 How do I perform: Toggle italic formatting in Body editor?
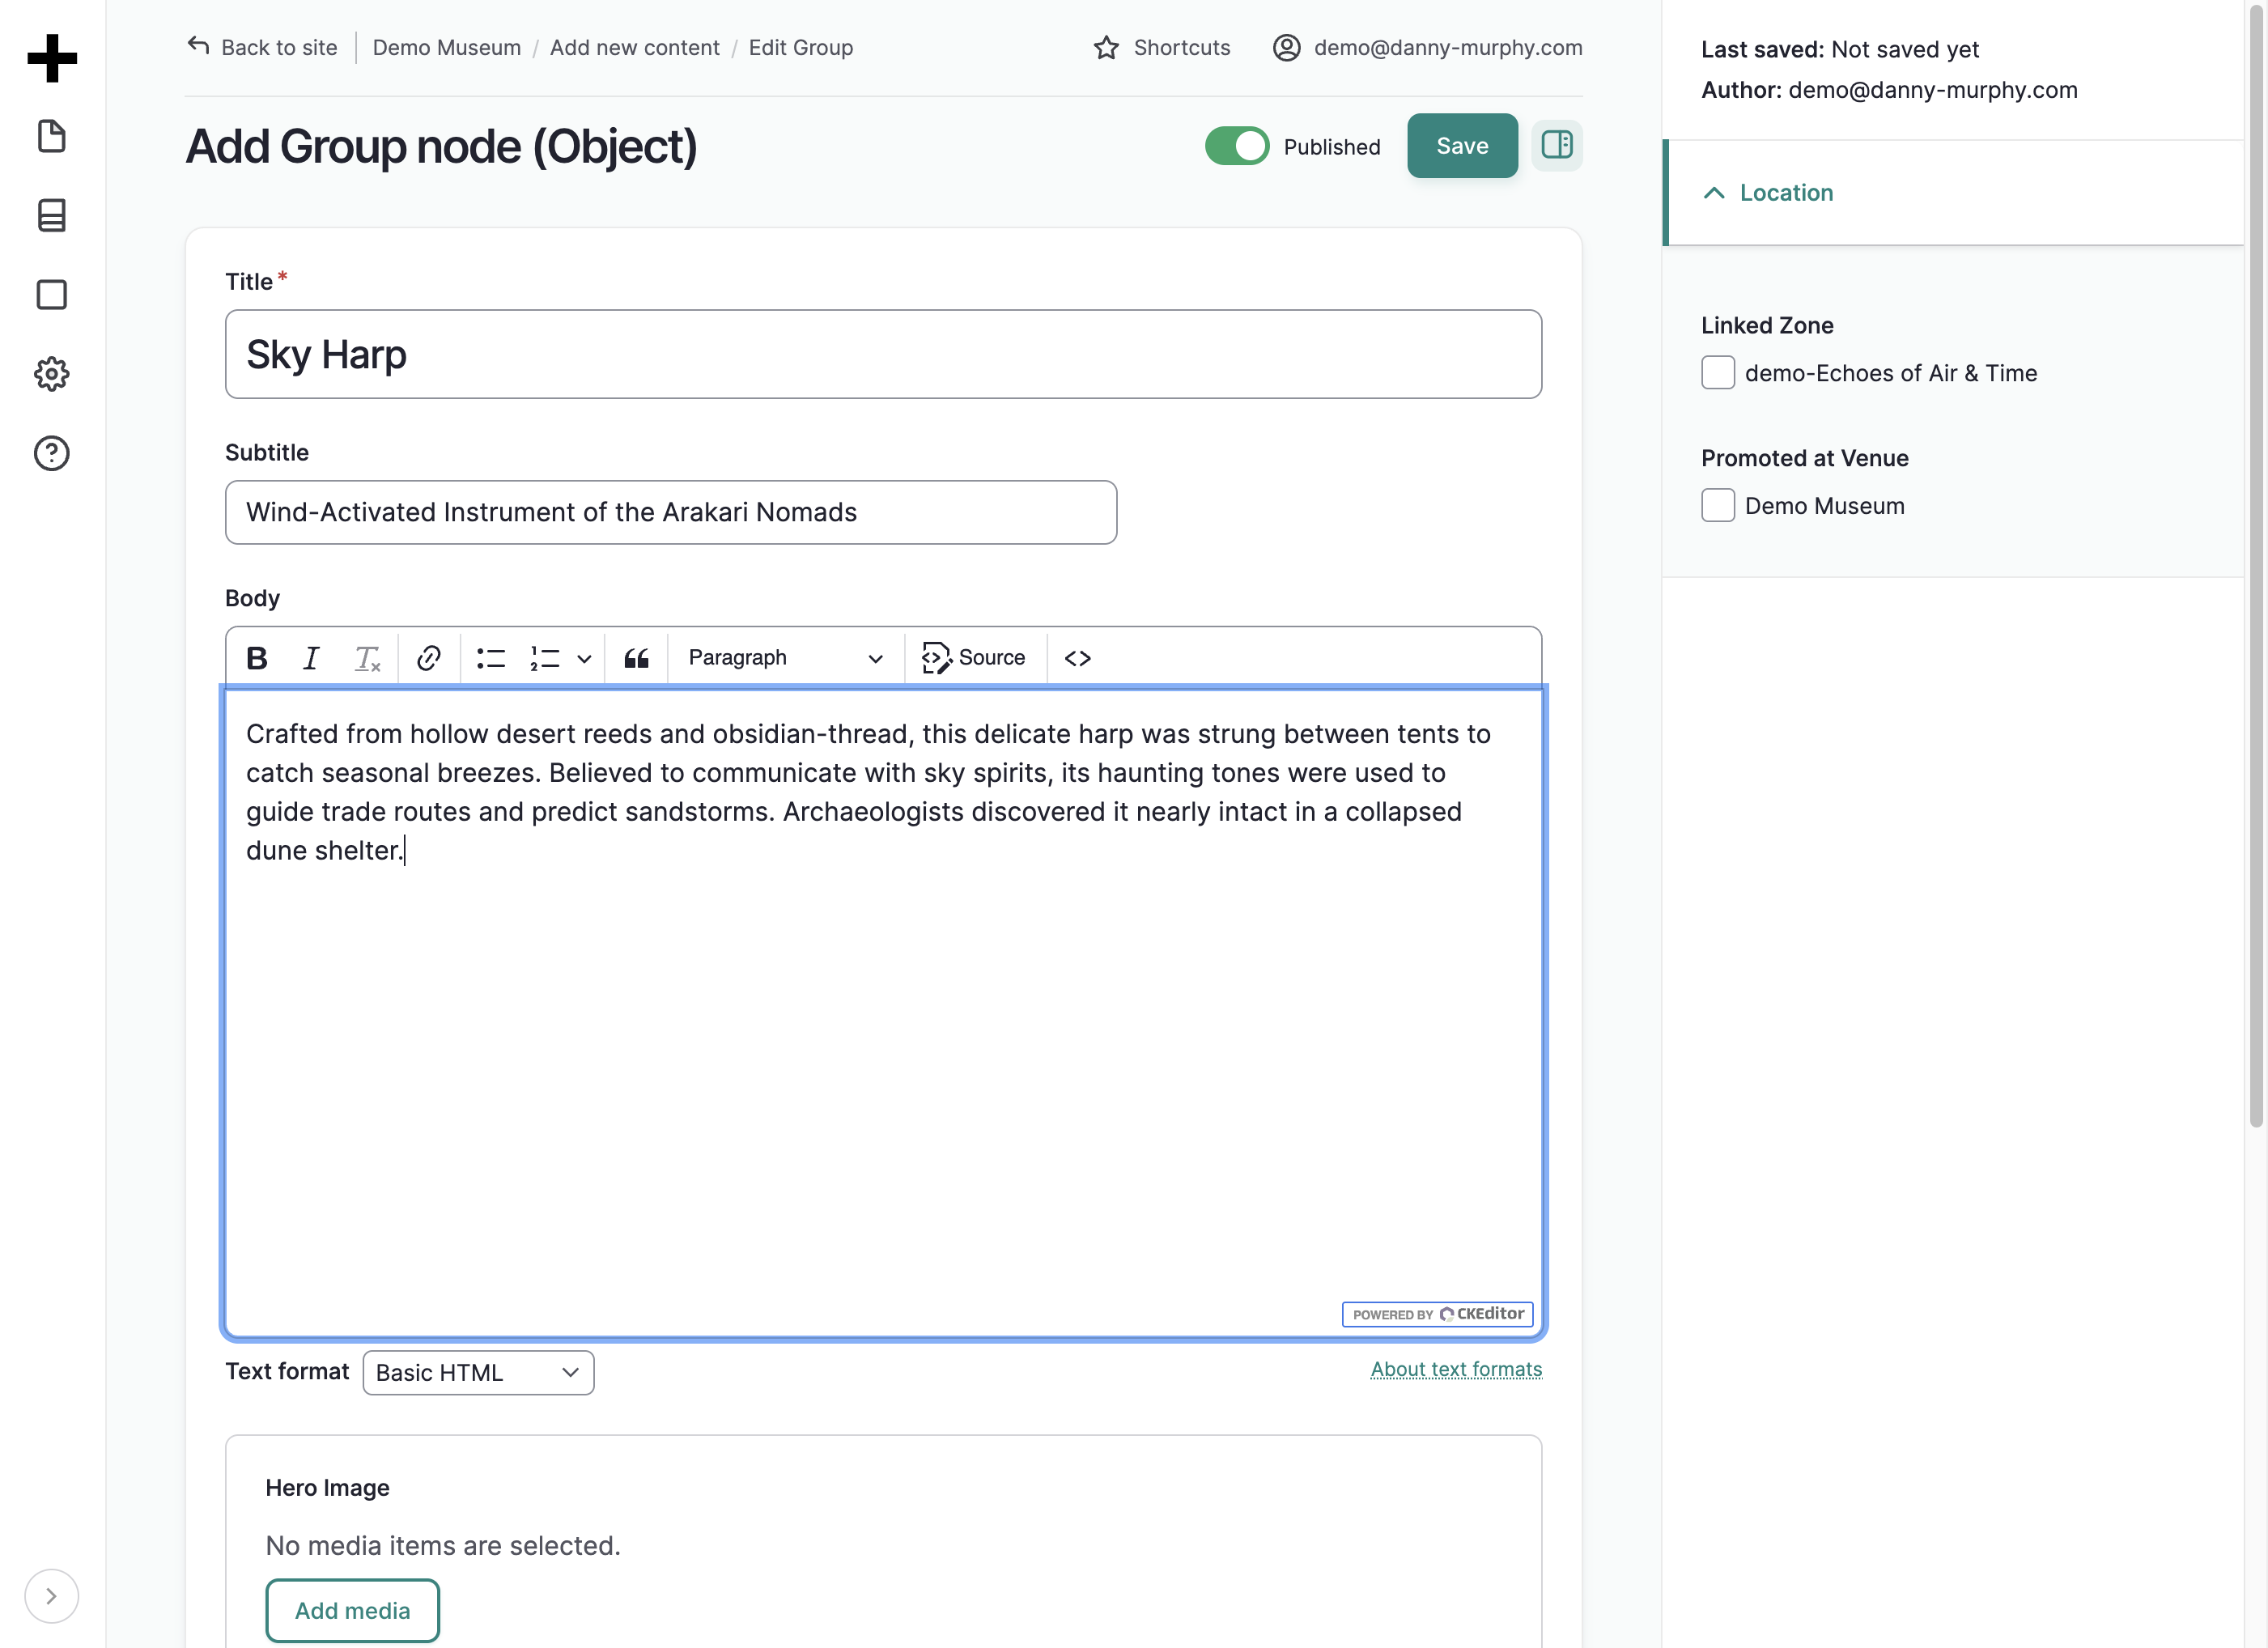click(311, 658)
